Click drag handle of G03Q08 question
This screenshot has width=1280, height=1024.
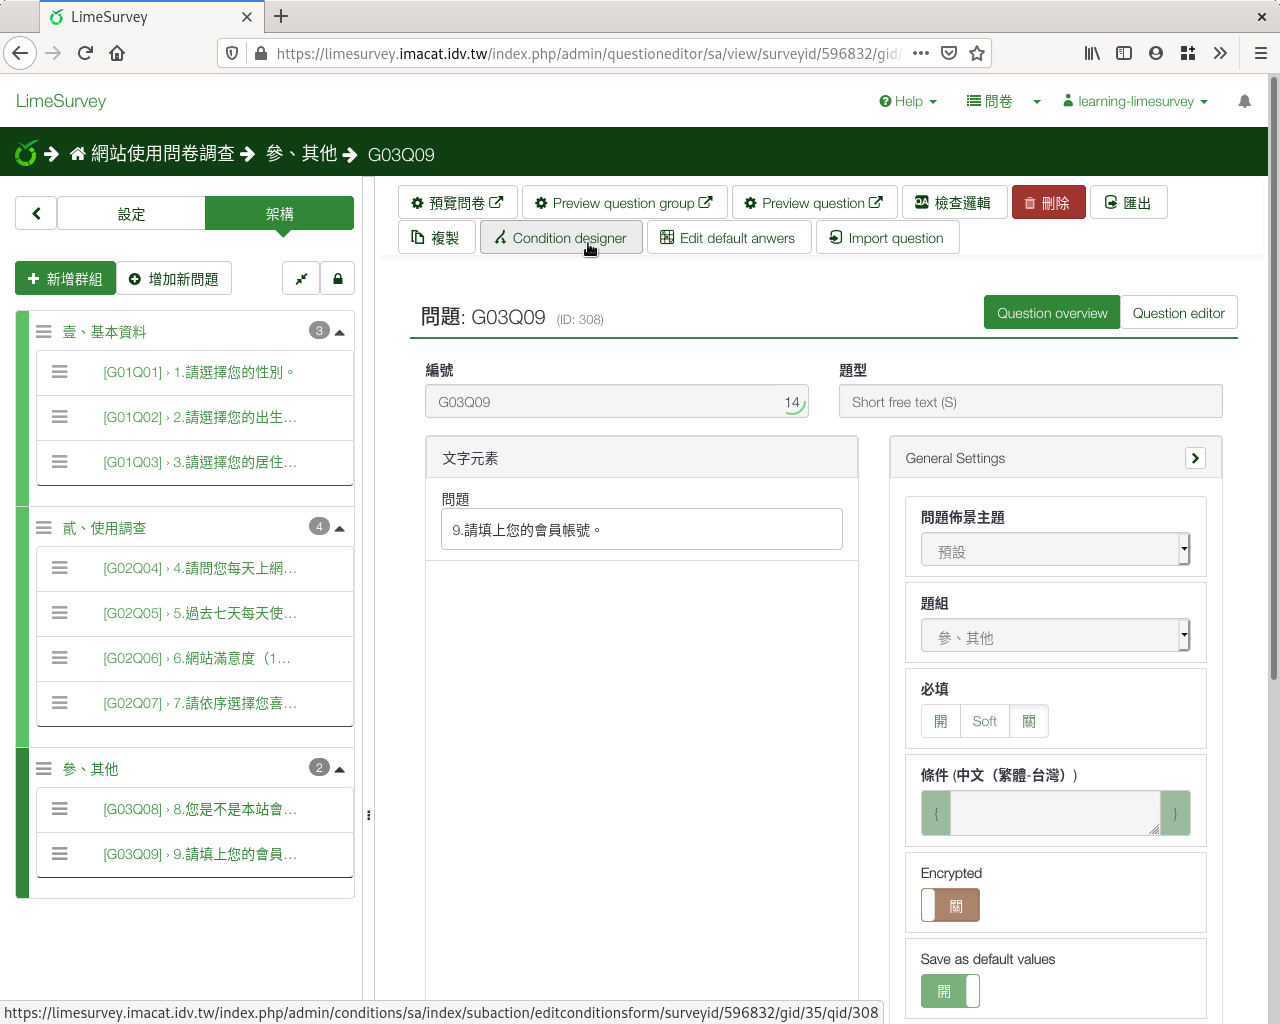point(60,809)
